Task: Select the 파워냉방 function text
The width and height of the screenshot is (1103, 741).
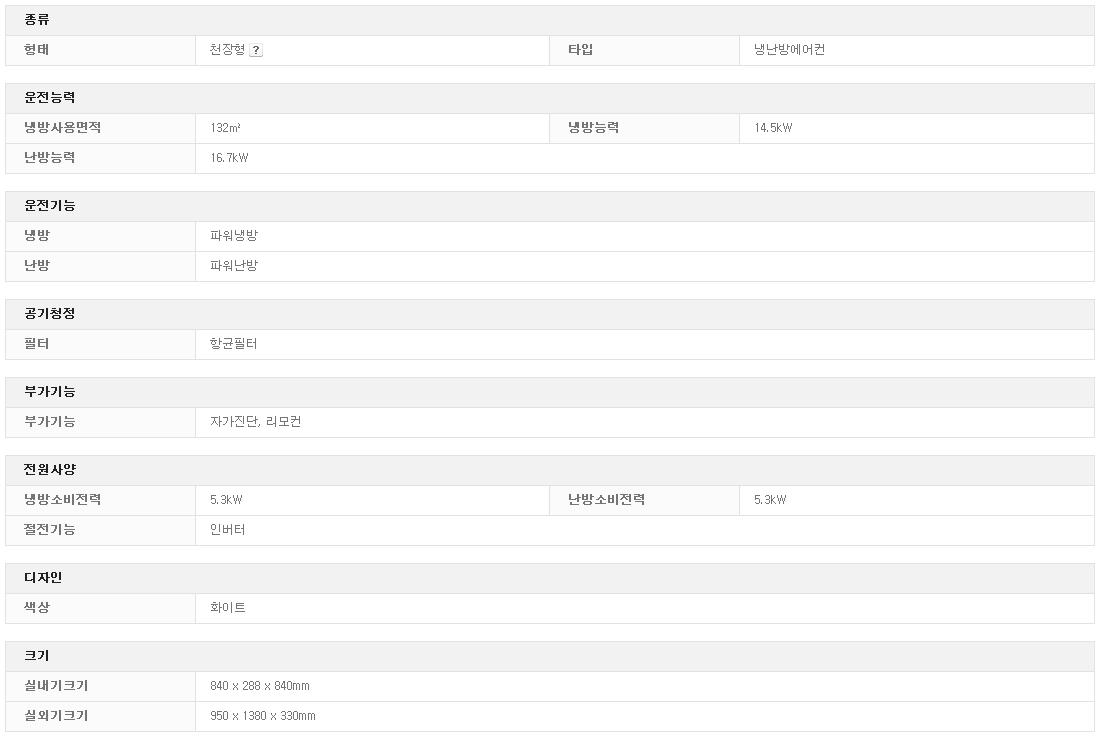Action: (234, 236)
